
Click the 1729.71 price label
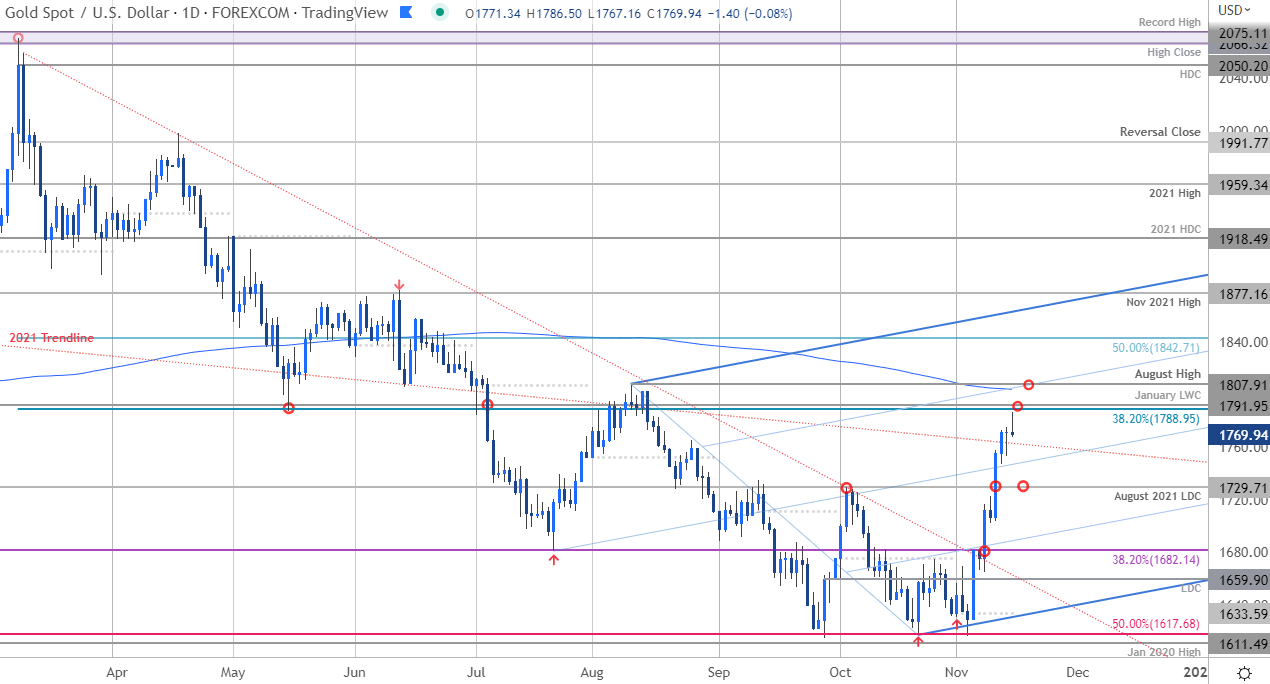(1238, 487)
